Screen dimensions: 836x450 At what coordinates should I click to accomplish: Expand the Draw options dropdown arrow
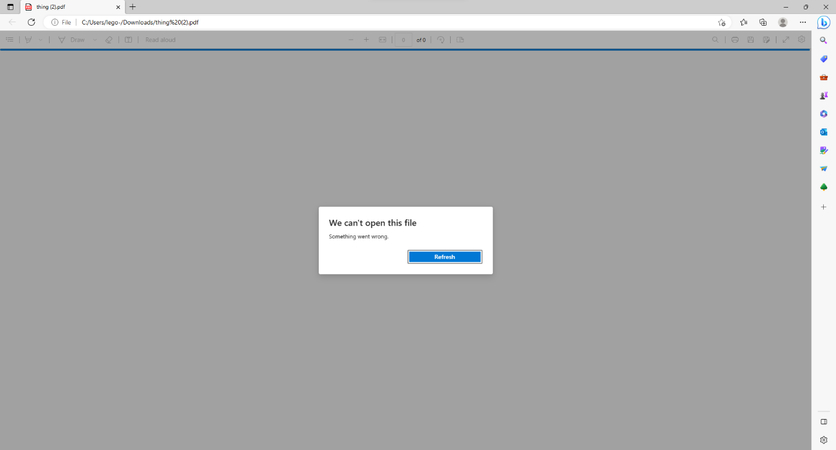pyautogui.click(x=95, y=39)
